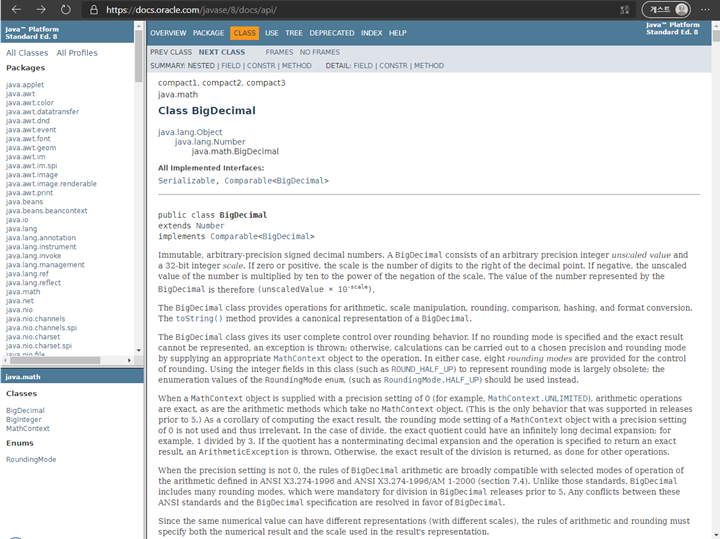Viewport: 720px width, 539px height.
Task: Reload the page with the refresh icon
Action: pyautogui.click(x=66, y=10)
